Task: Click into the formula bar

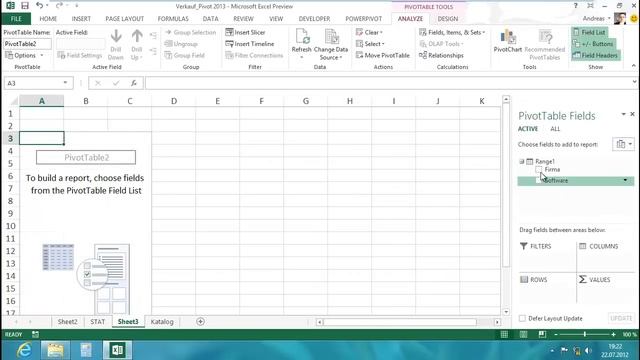Action: click(x=388, y=83)
